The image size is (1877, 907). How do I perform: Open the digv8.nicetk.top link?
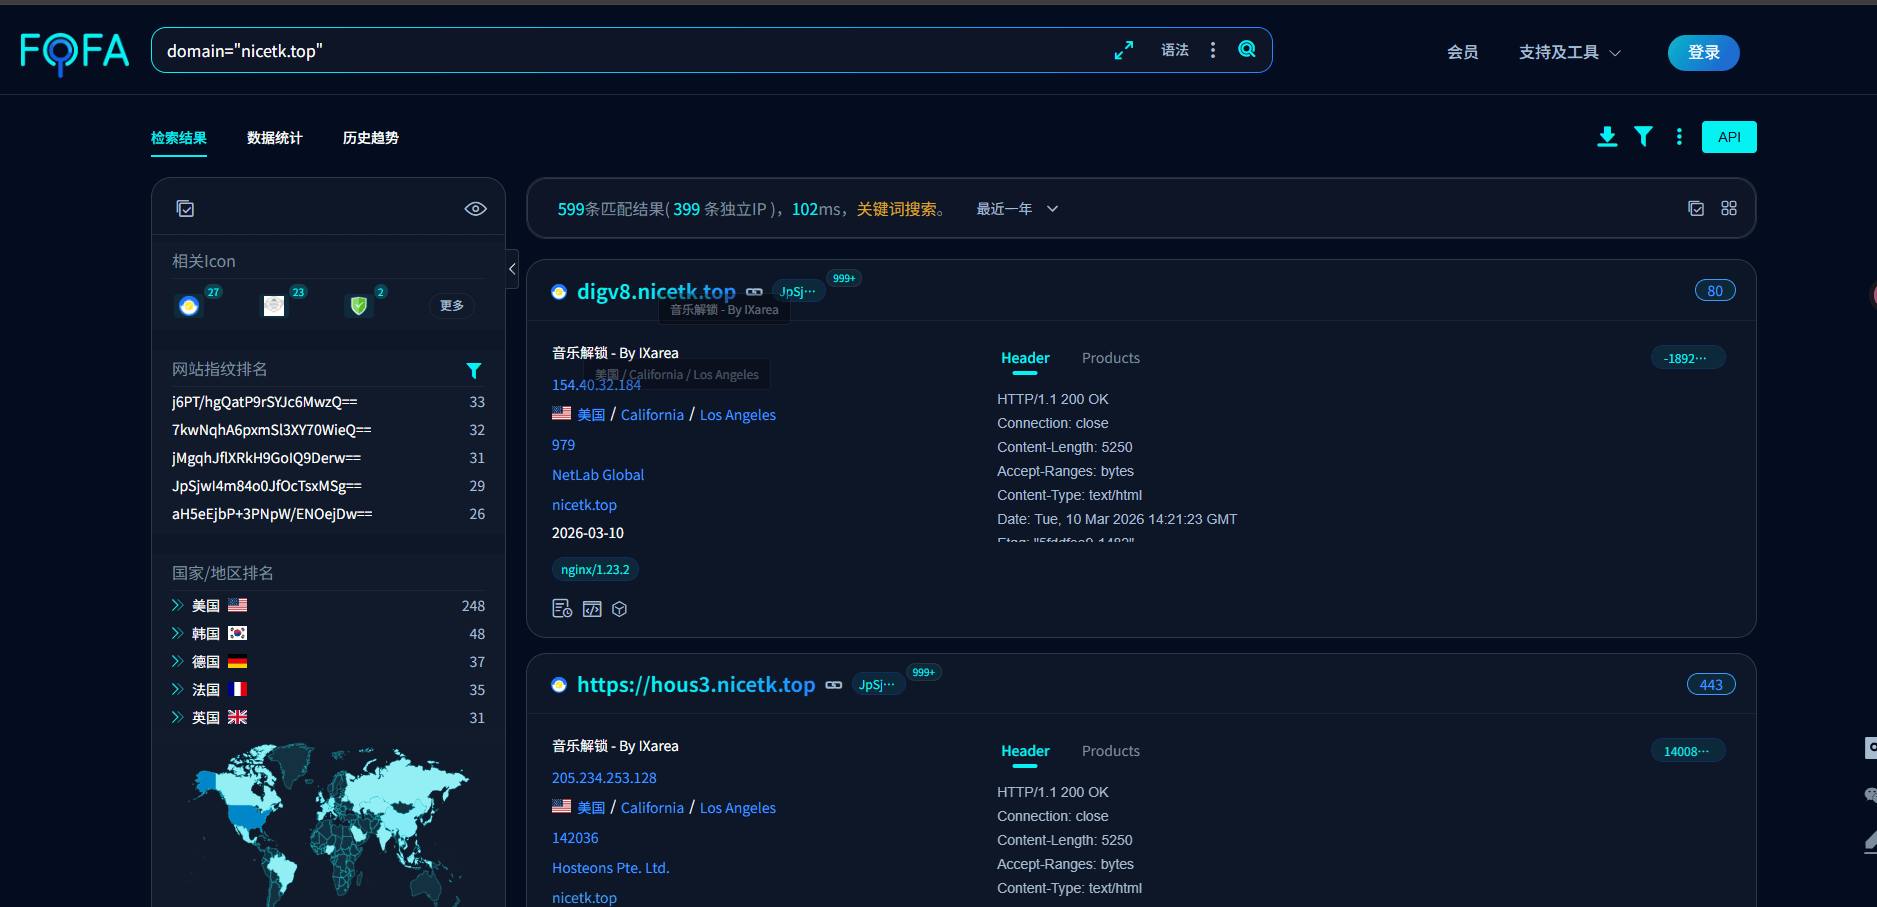coord(656,292)
